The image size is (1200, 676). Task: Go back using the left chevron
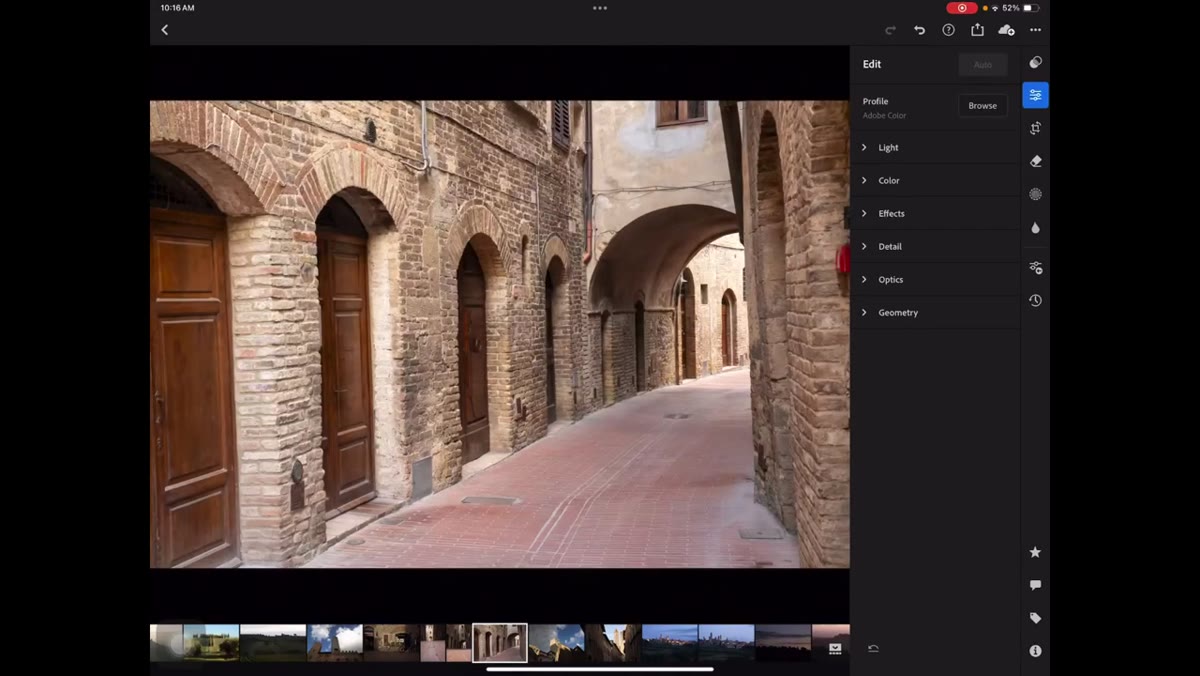coord(165,30)
